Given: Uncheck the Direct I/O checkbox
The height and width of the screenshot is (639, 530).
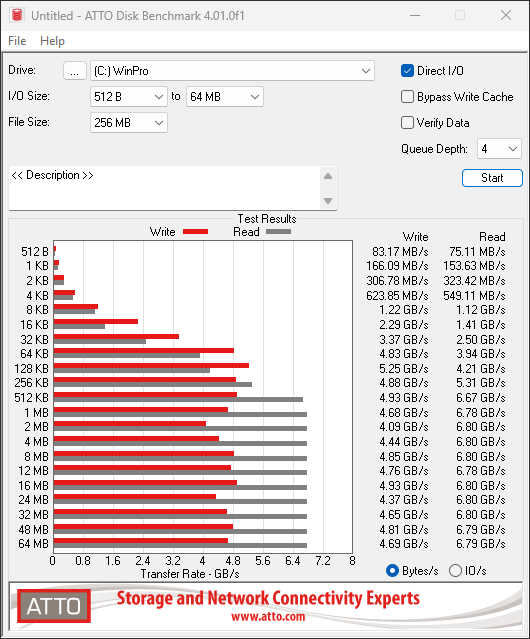Looking at the screenshot, I should [407, 71].
